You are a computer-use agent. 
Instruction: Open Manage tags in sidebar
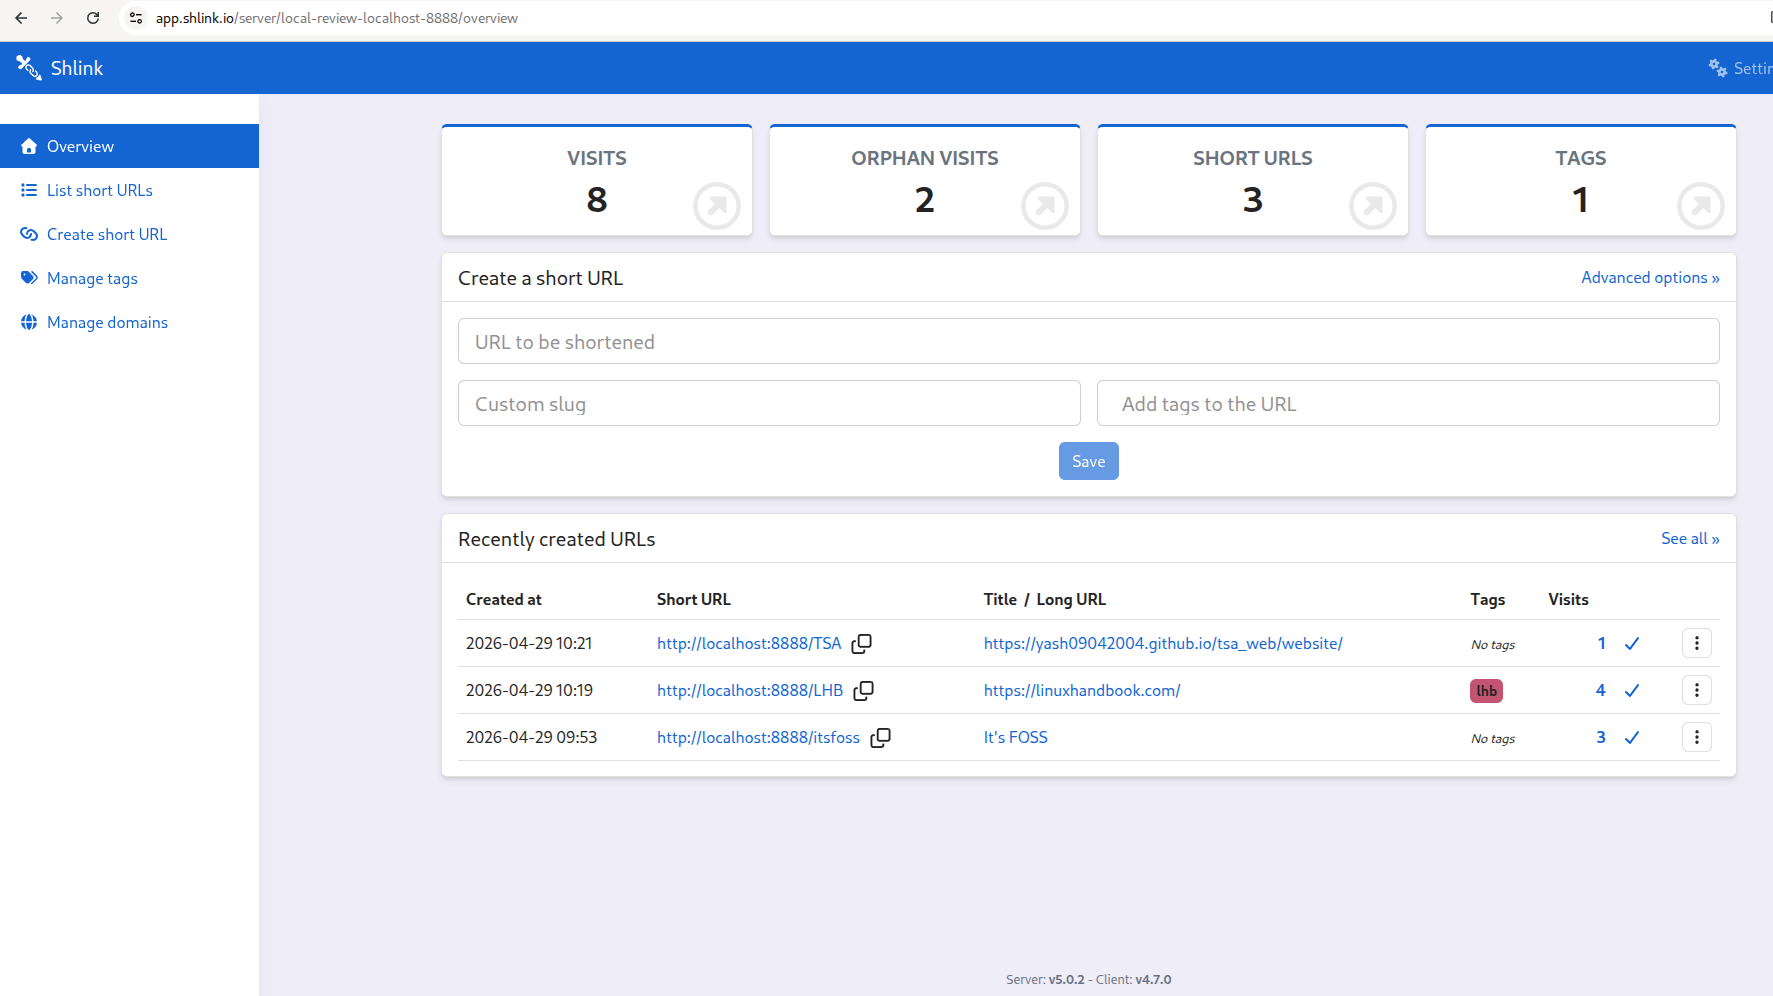129,278
